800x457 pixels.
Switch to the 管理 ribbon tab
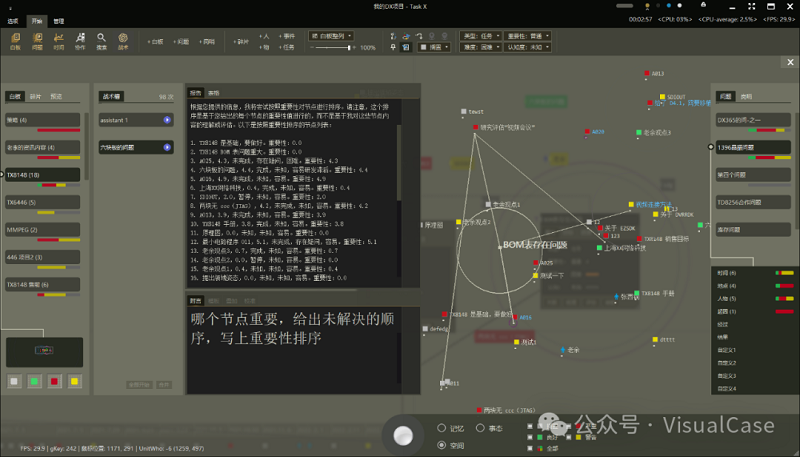(x=58, y=20)
